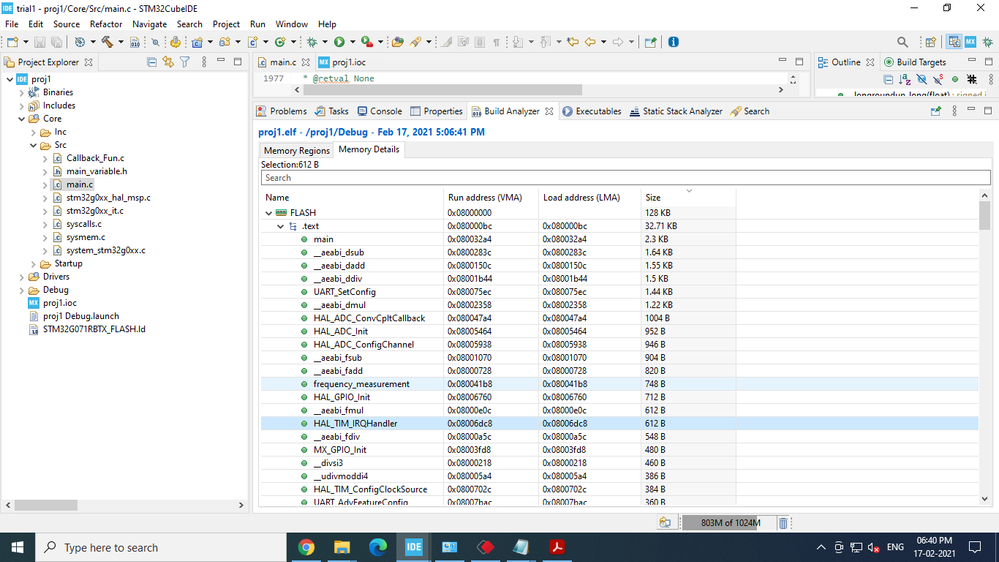This screenshot has height=562, width=999.
Task: Click the green Run play icon
Action: (x=339, y=42)
